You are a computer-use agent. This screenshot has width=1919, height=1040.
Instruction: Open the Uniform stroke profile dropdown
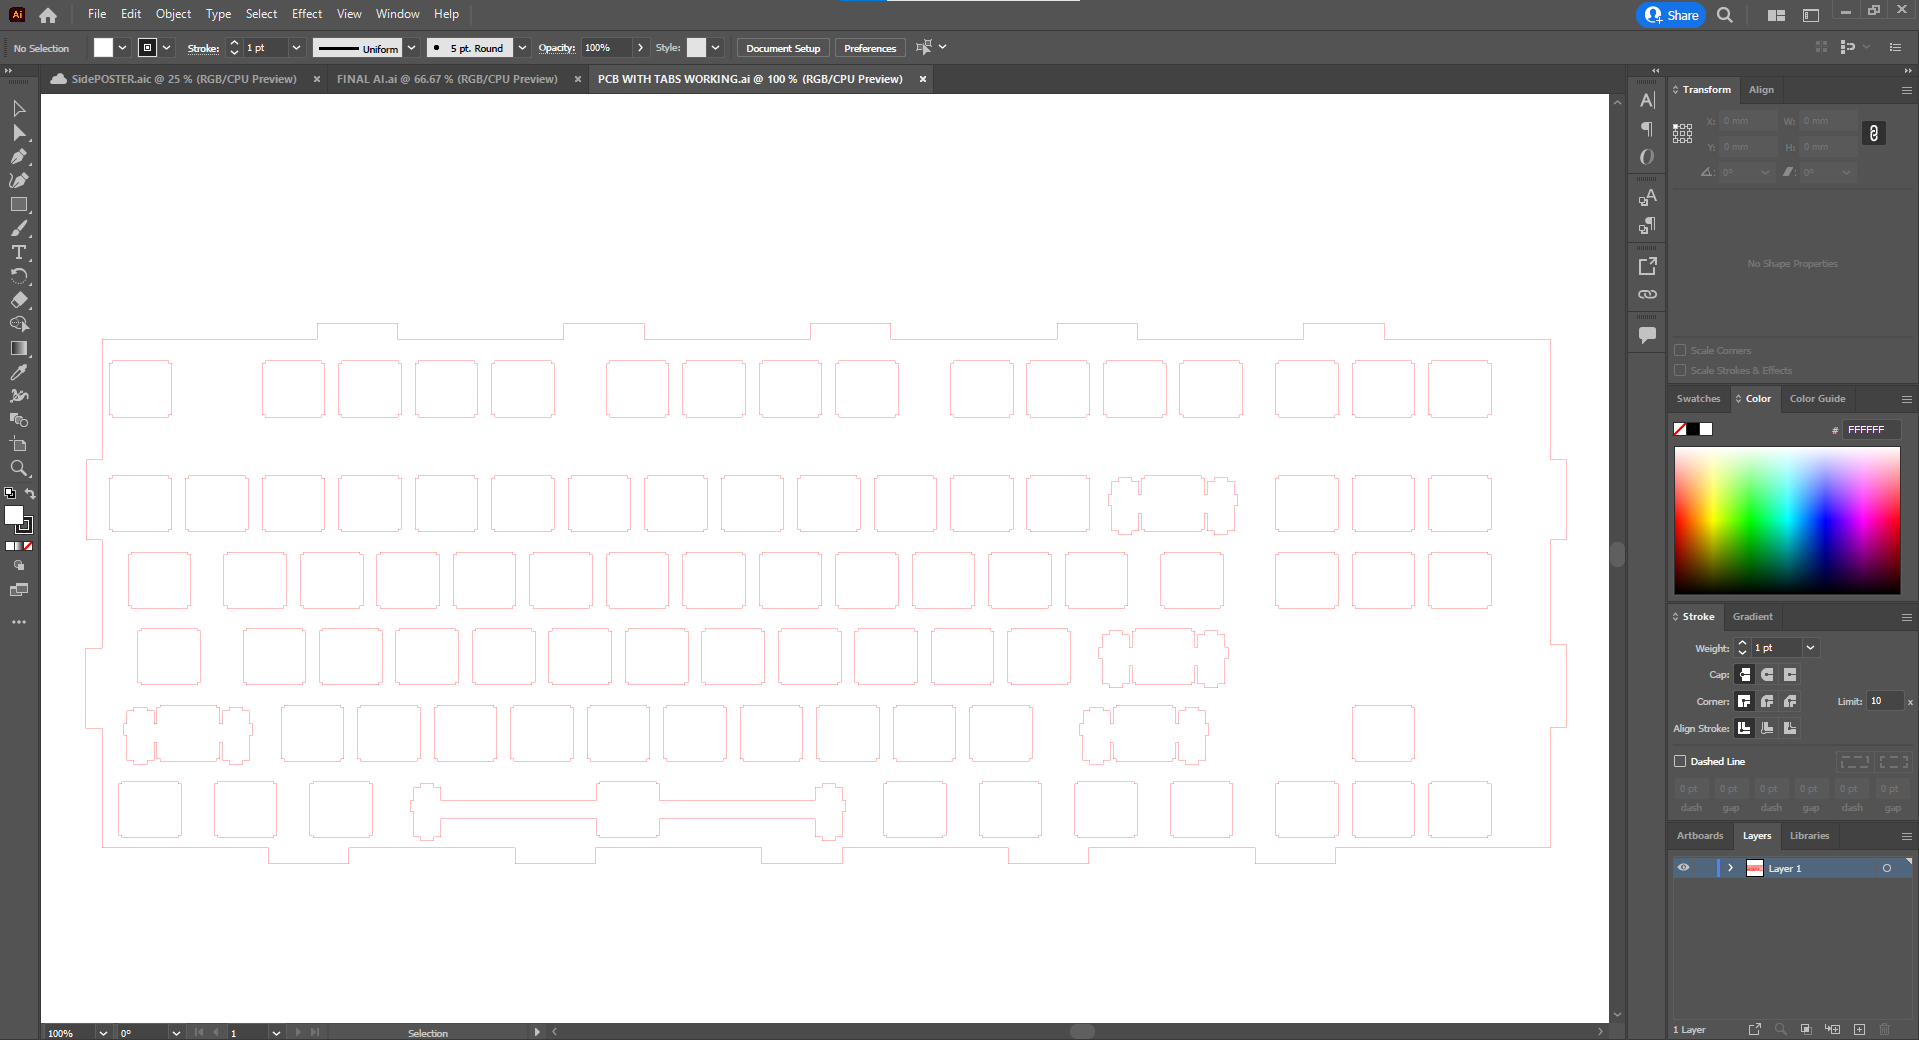coord(411,48)
